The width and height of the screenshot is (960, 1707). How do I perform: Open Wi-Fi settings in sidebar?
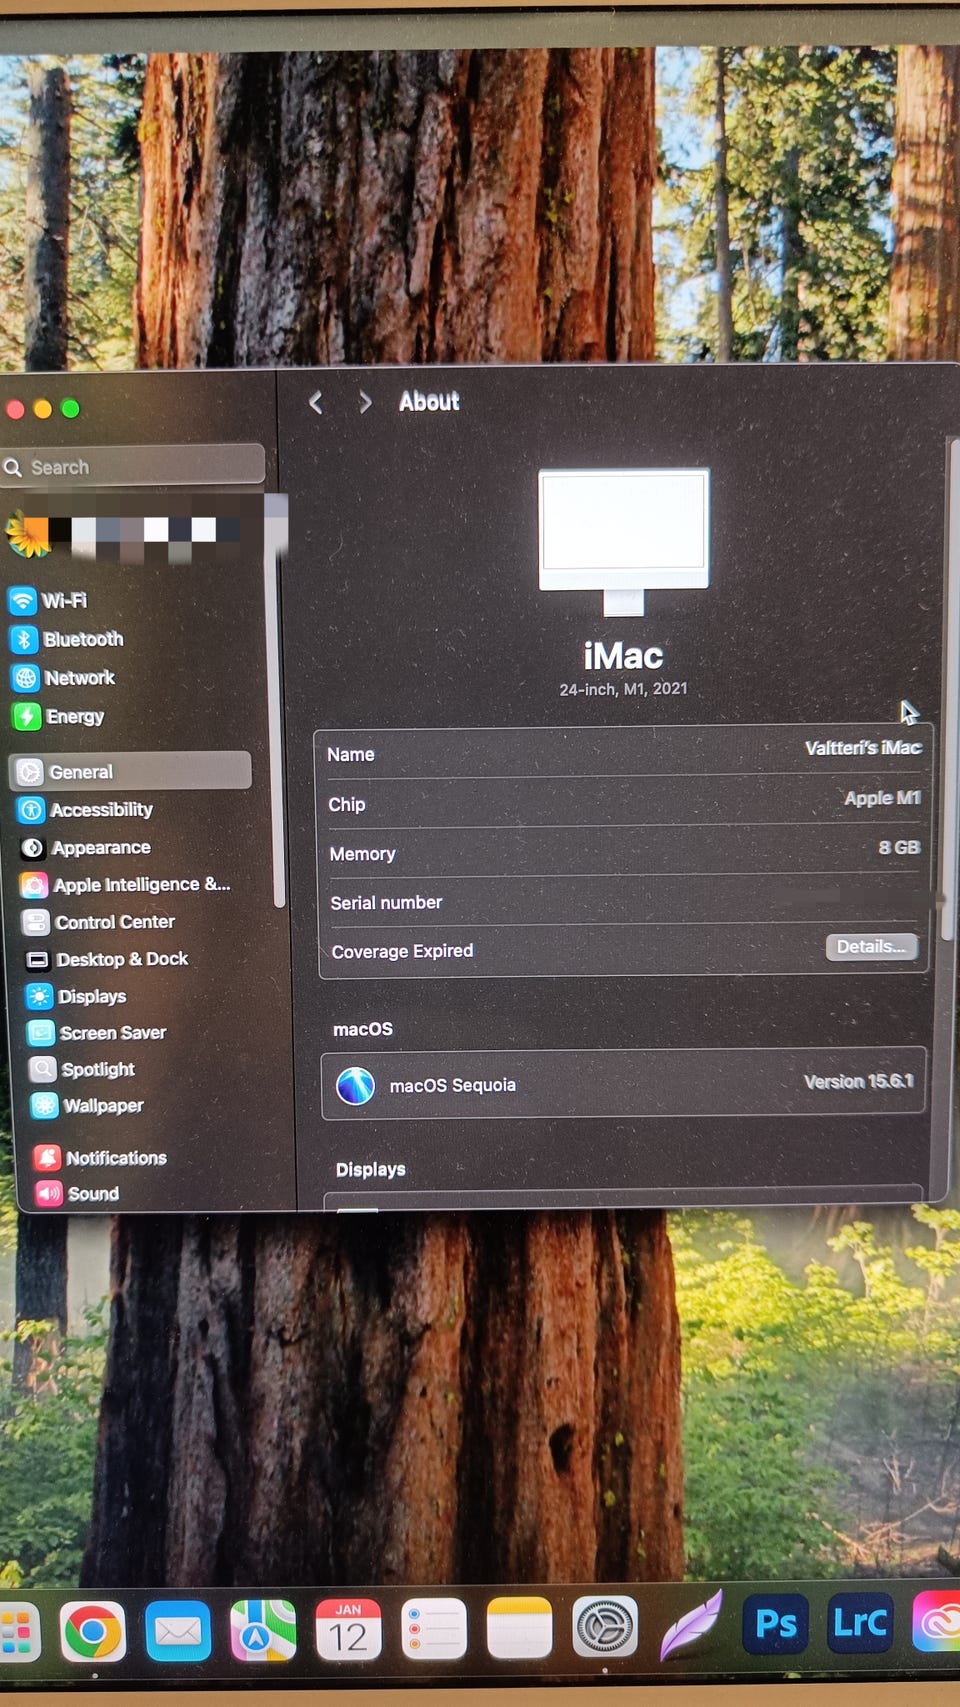tap(49, 600)
